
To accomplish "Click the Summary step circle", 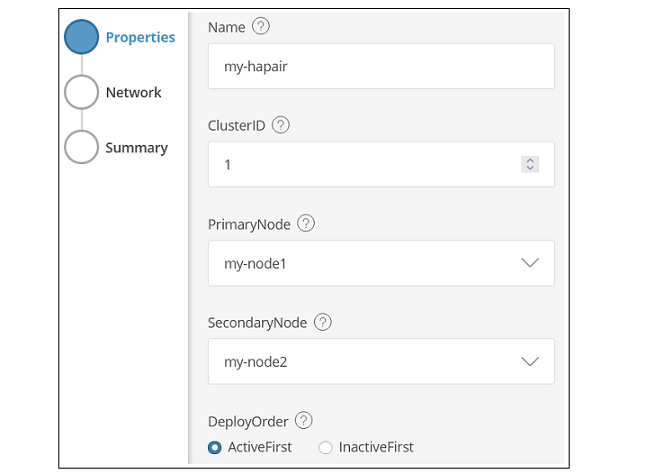I will [x=81, y=147].
